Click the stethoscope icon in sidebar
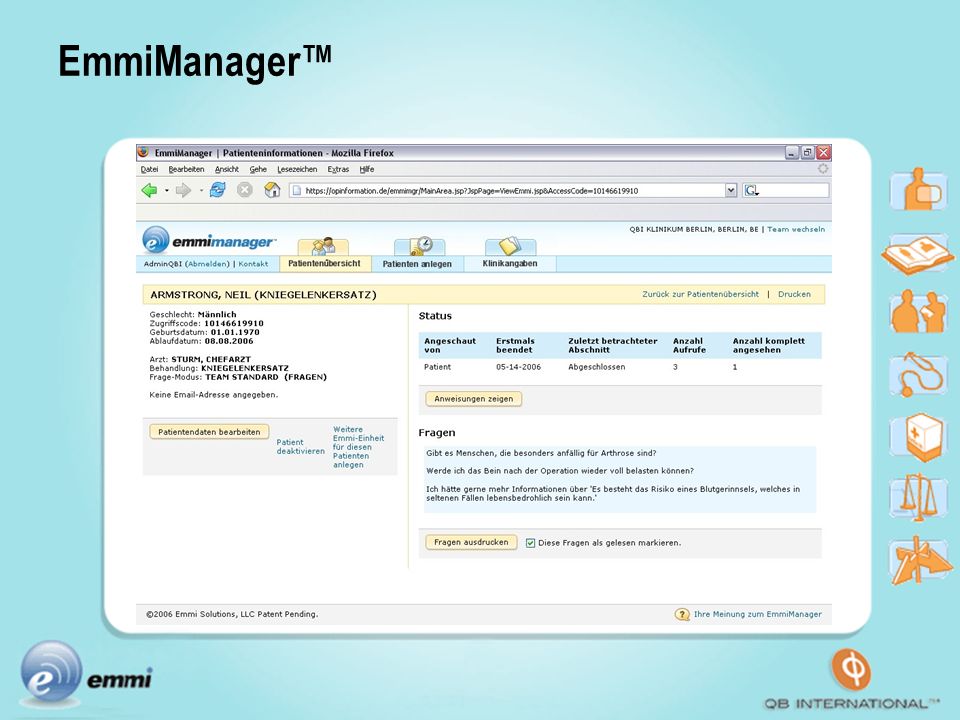Image resolution: width=960 pixels, height=720 pixels. (x=918, y=374)
